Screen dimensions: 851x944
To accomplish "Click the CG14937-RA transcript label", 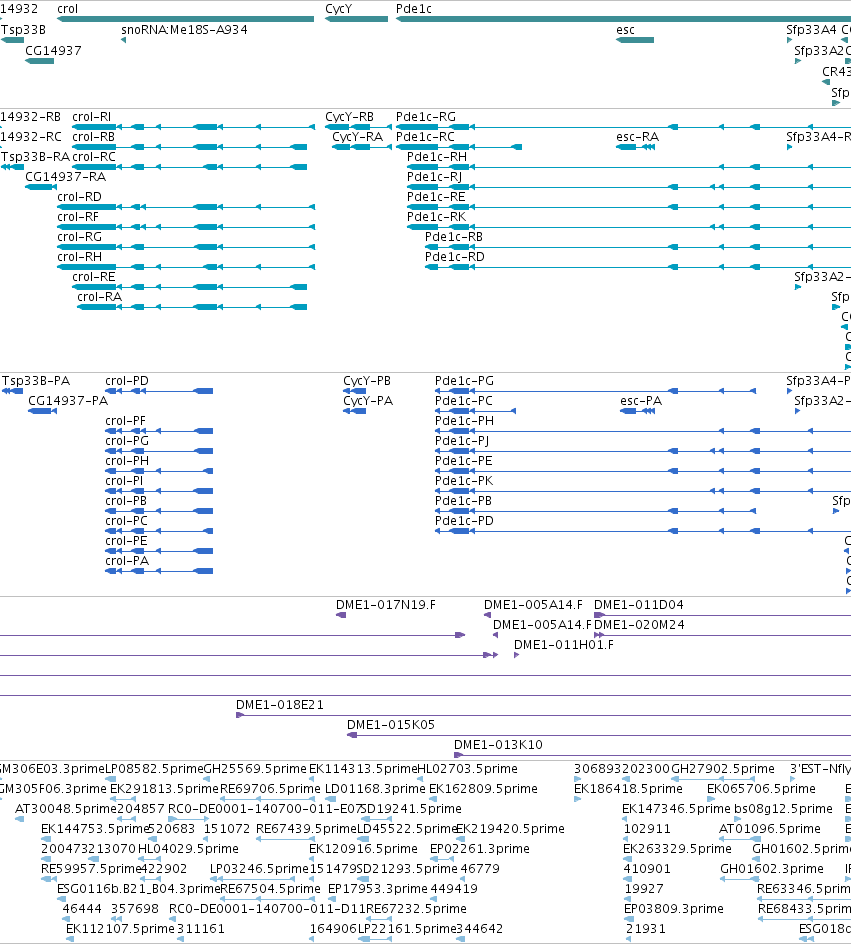I will coord(66,176).
